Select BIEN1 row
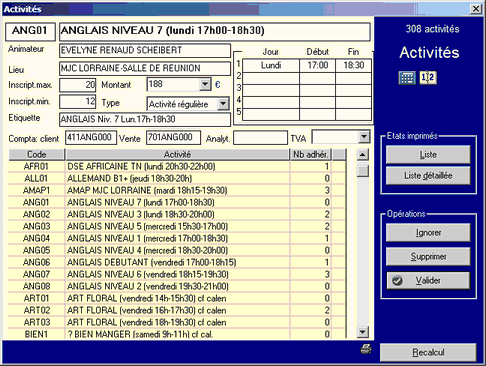Image resolution: width=486 pixels, height=366 pixels. tap(177, 334)
